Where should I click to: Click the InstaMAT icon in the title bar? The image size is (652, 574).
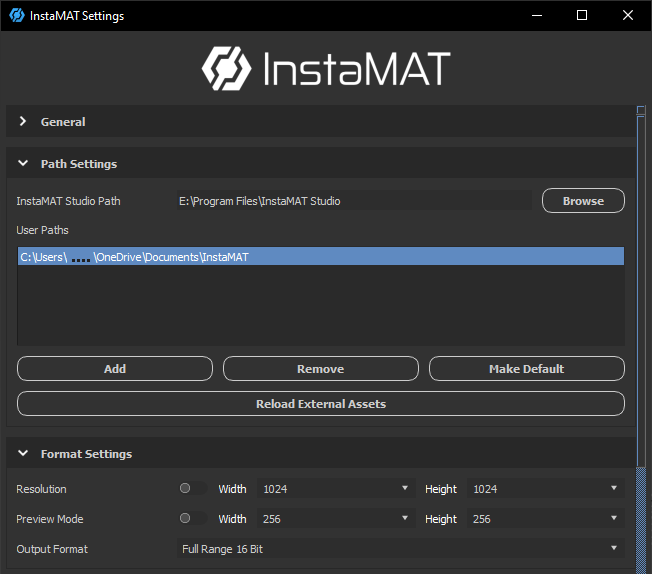click(x=17, y=15)
